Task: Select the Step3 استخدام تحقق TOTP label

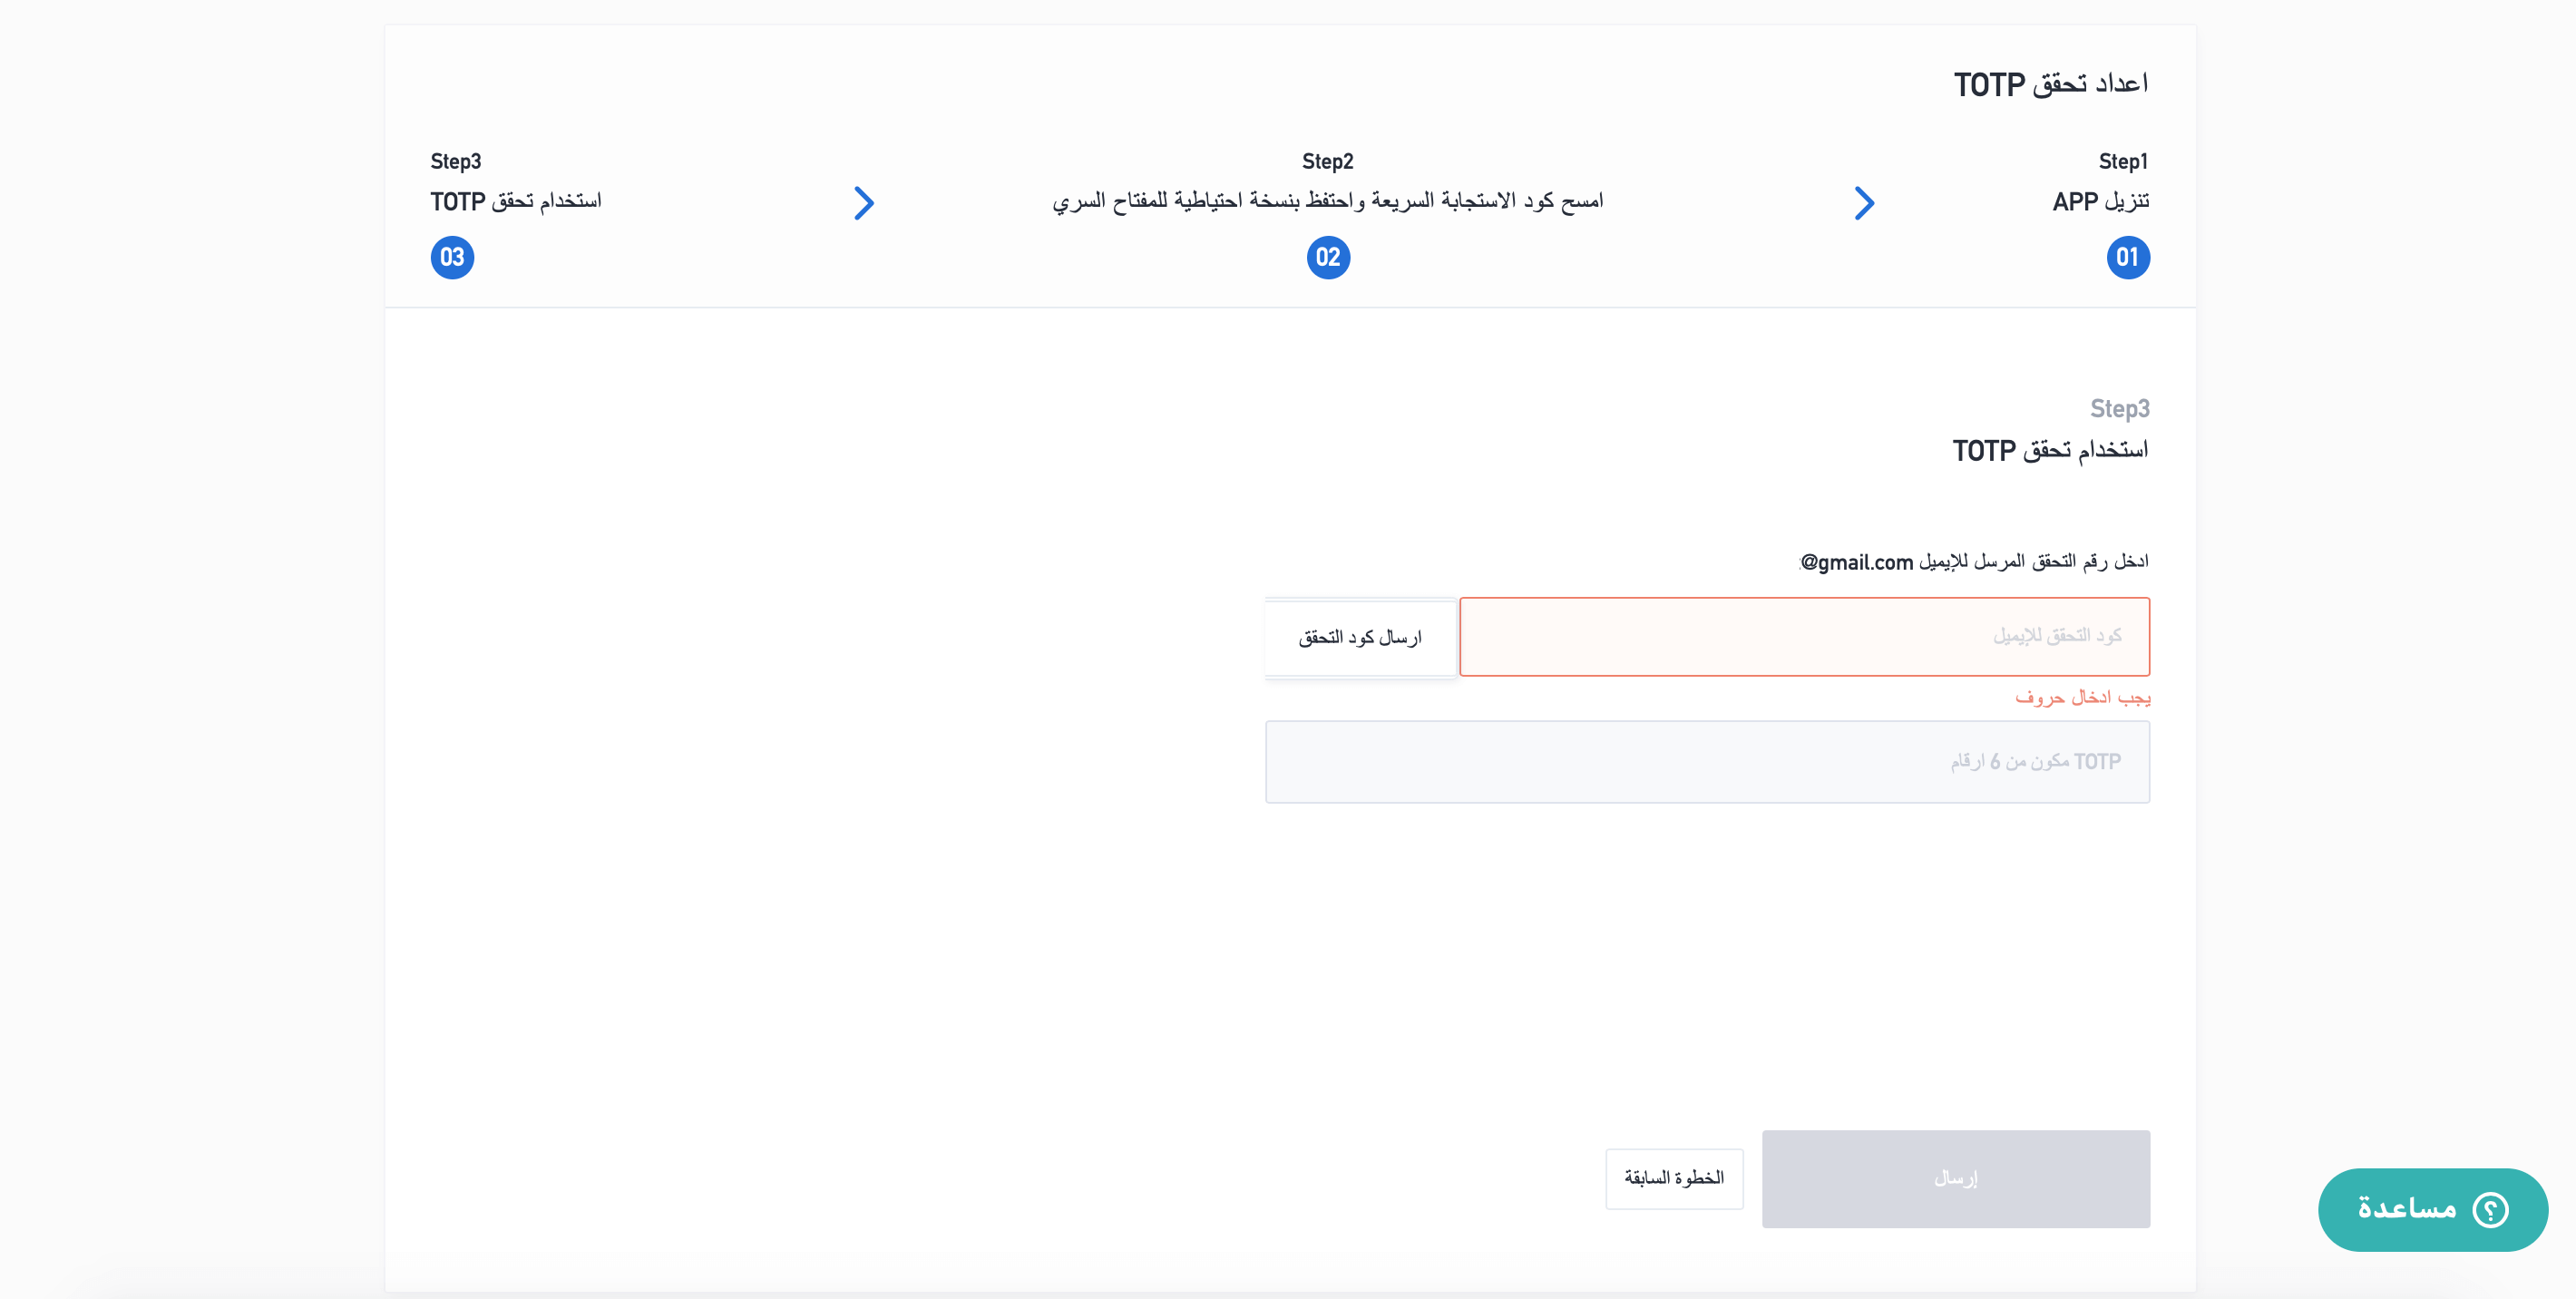Action: pos(516,201)
